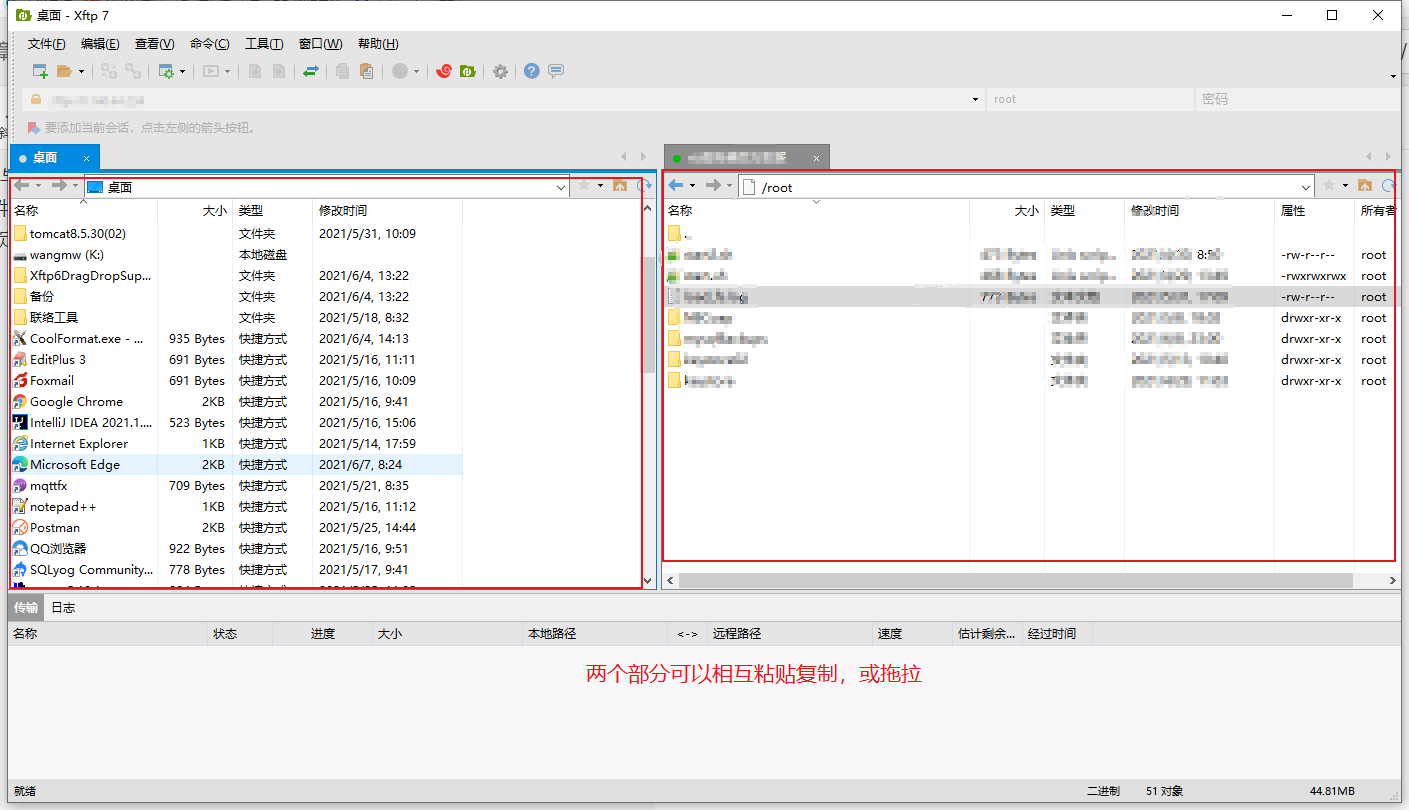This screenshot has width=1409, height=810.
Task: Click the blue-green transfer arrows toolbar icon
Action: (311, 71)
